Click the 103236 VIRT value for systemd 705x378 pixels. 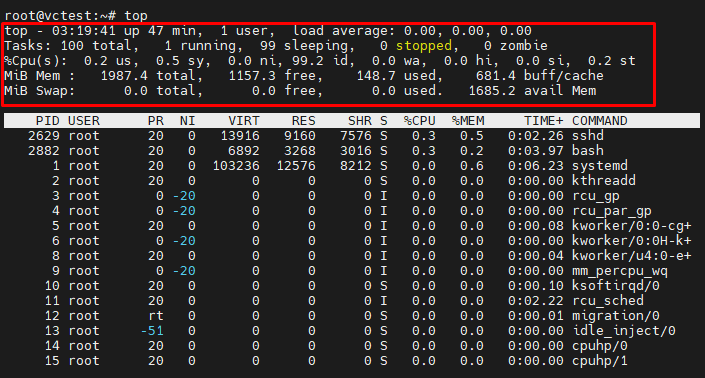click(236, 166)
